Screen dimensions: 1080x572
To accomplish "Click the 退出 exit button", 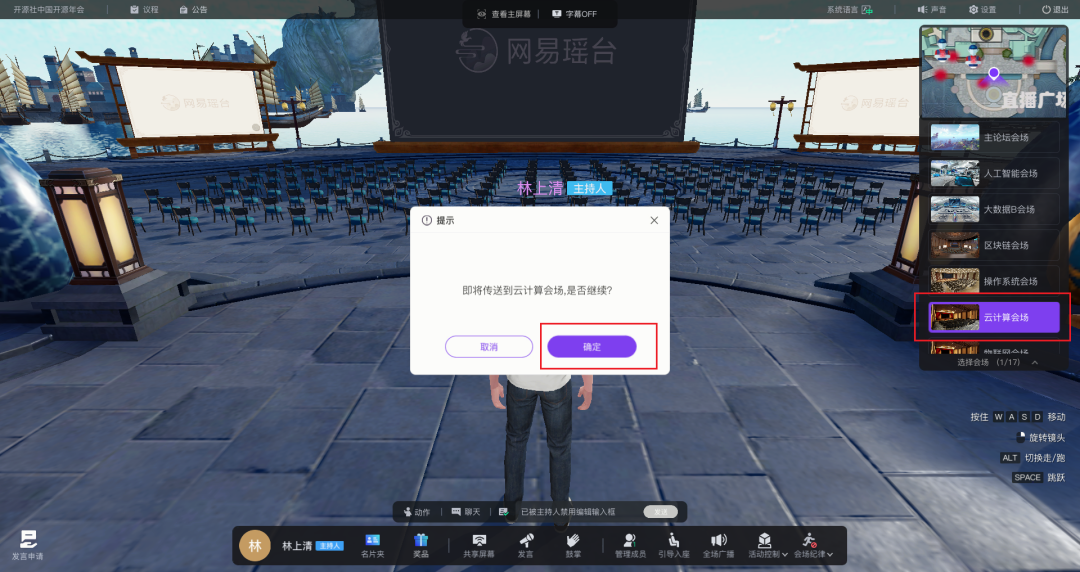I will (x=1055, y=10).
